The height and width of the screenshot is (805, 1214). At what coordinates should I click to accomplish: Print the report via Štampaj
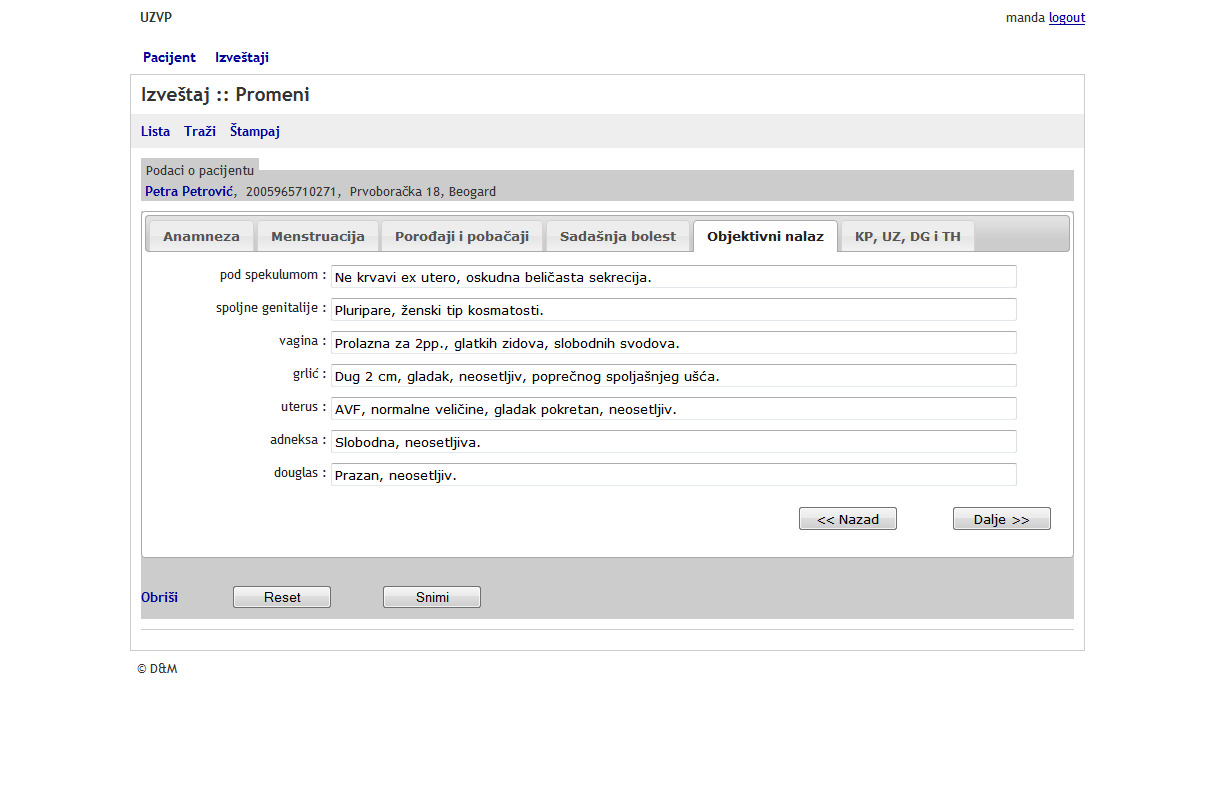255,131
